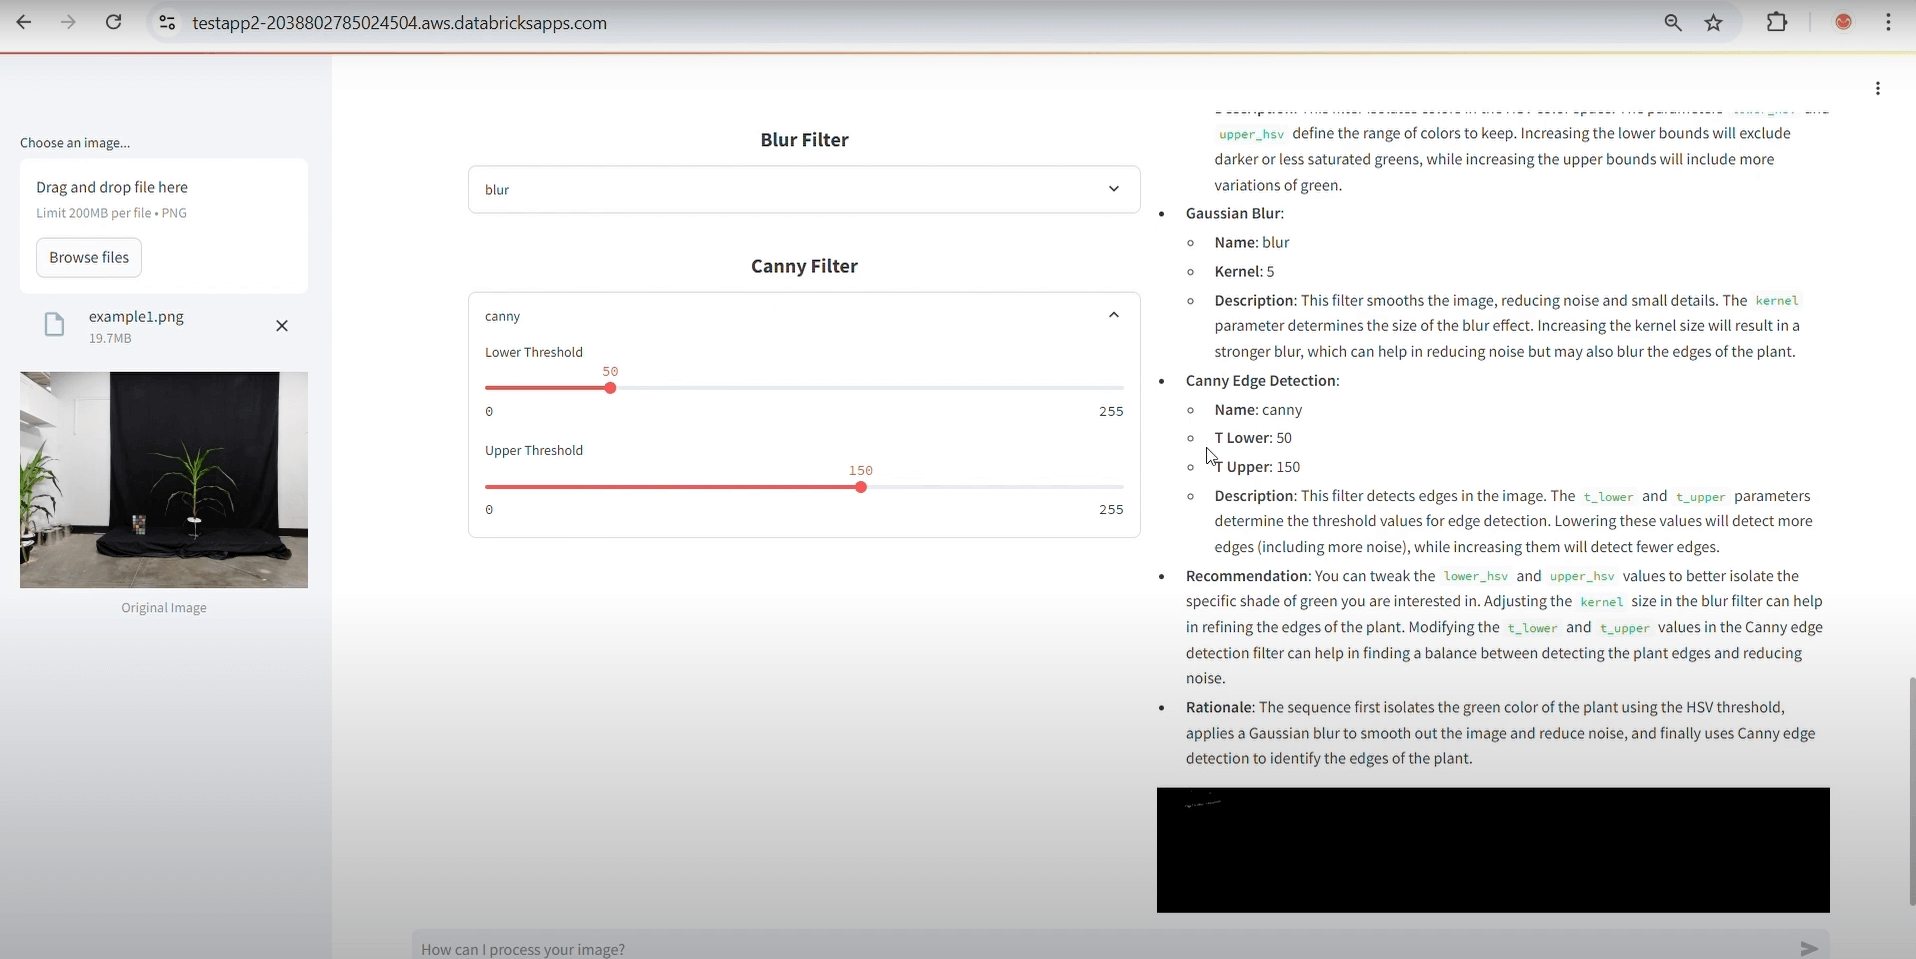Open the Streamlit app options menu
The height and width of the screenshot is (959, 1916).
[1878, 89]
